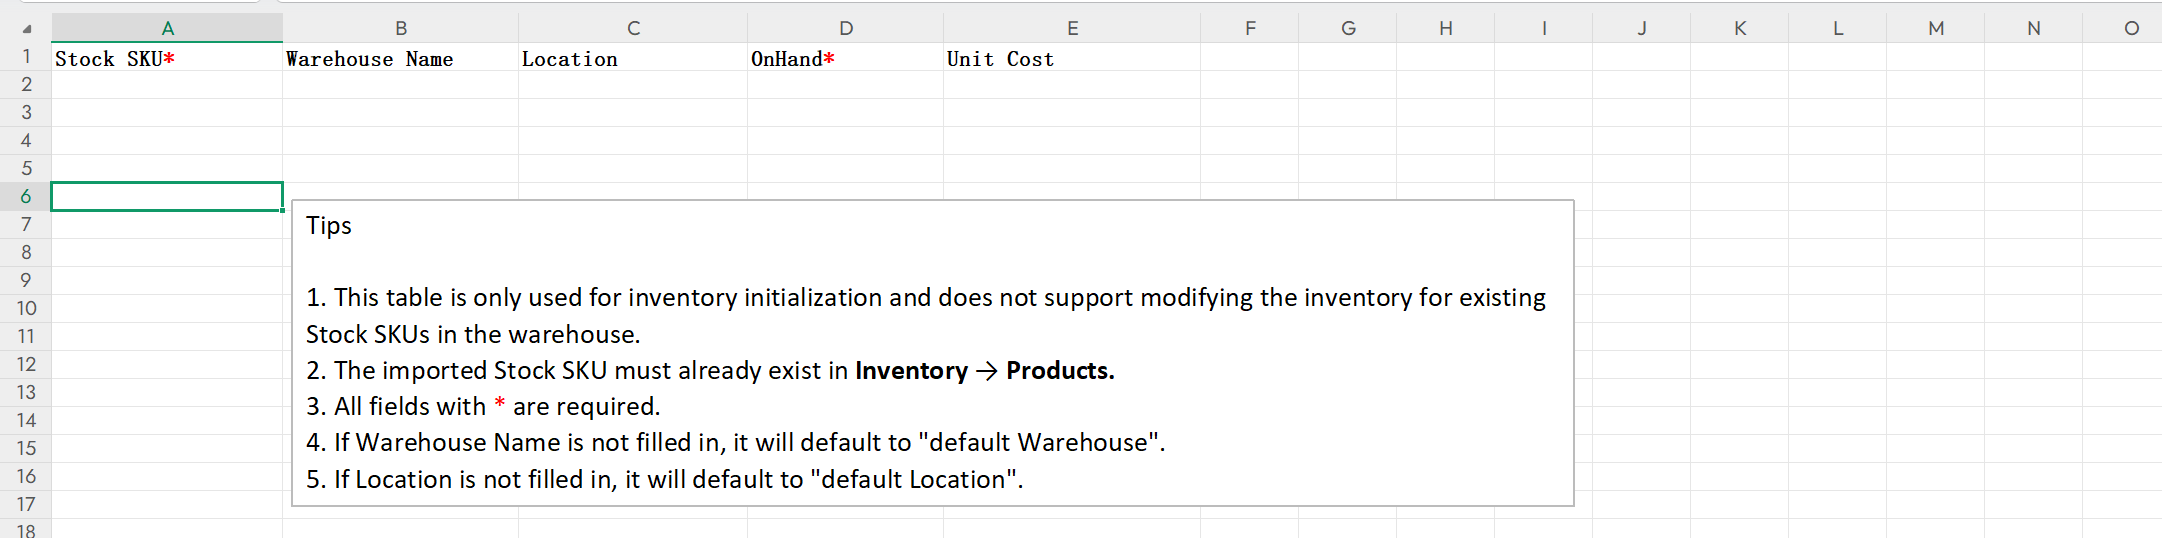Select row 17 by its number
The width and height of the screenshot is (2162, 538).
[x=26, y=505]
